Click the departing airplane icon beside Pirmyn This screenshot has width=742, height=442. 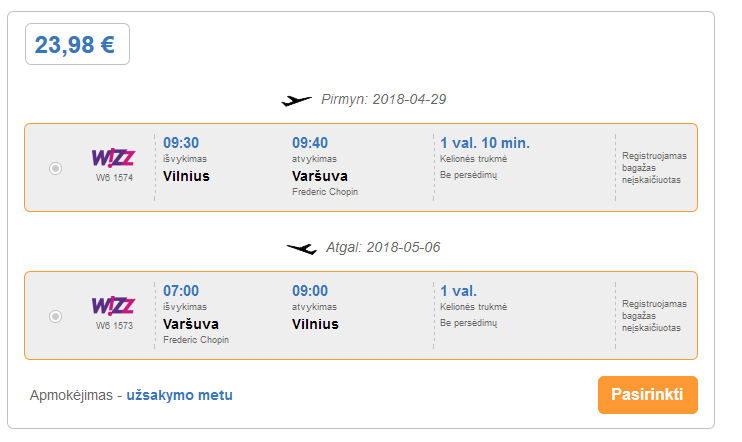coord(297,100)
